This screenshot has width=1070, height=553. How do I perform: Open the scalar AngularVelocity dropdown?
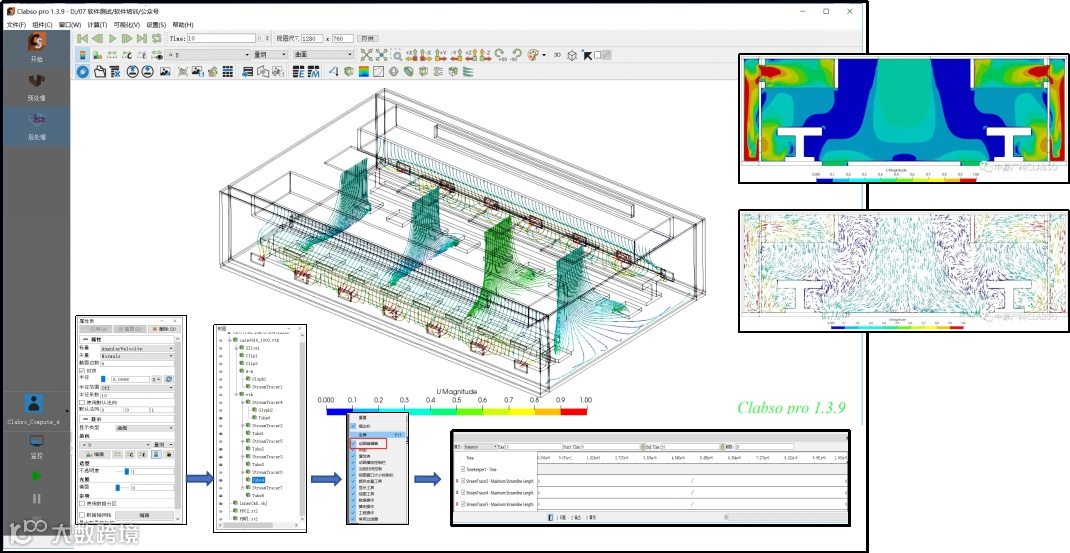136,348
